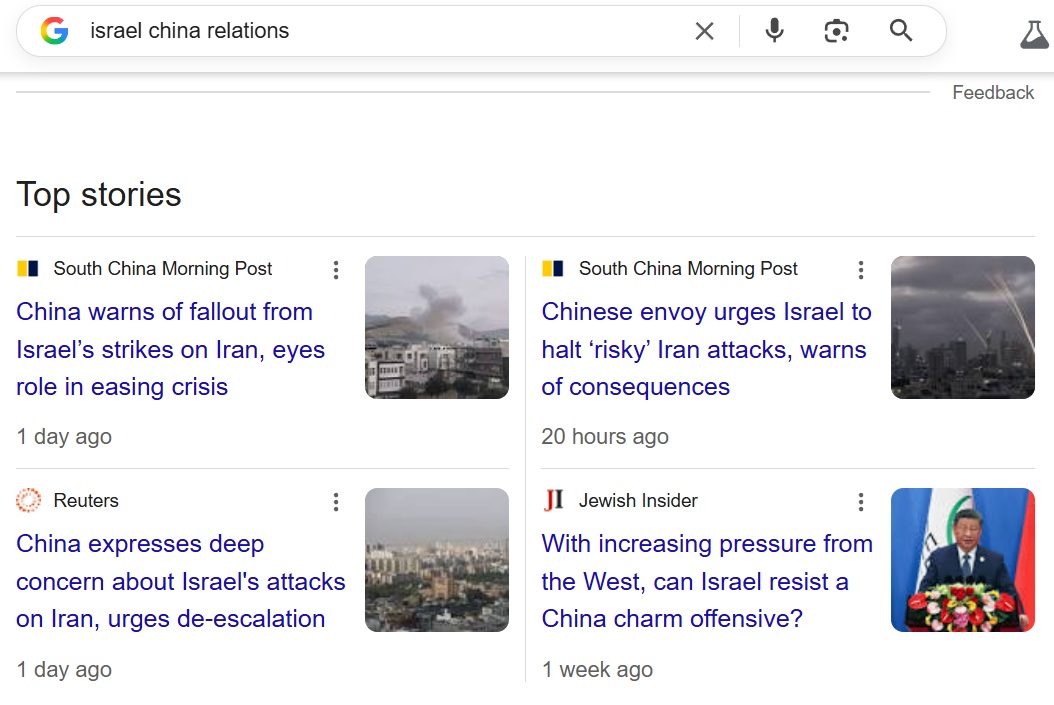Click '1 week ago' timestamp

tap(597, 670)
